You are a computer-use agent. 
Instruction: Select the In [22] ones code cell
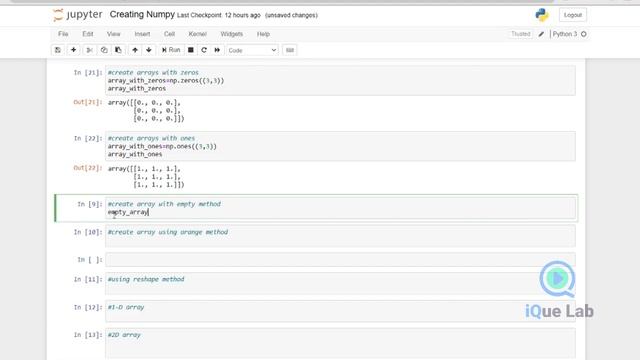click(340, 146)
